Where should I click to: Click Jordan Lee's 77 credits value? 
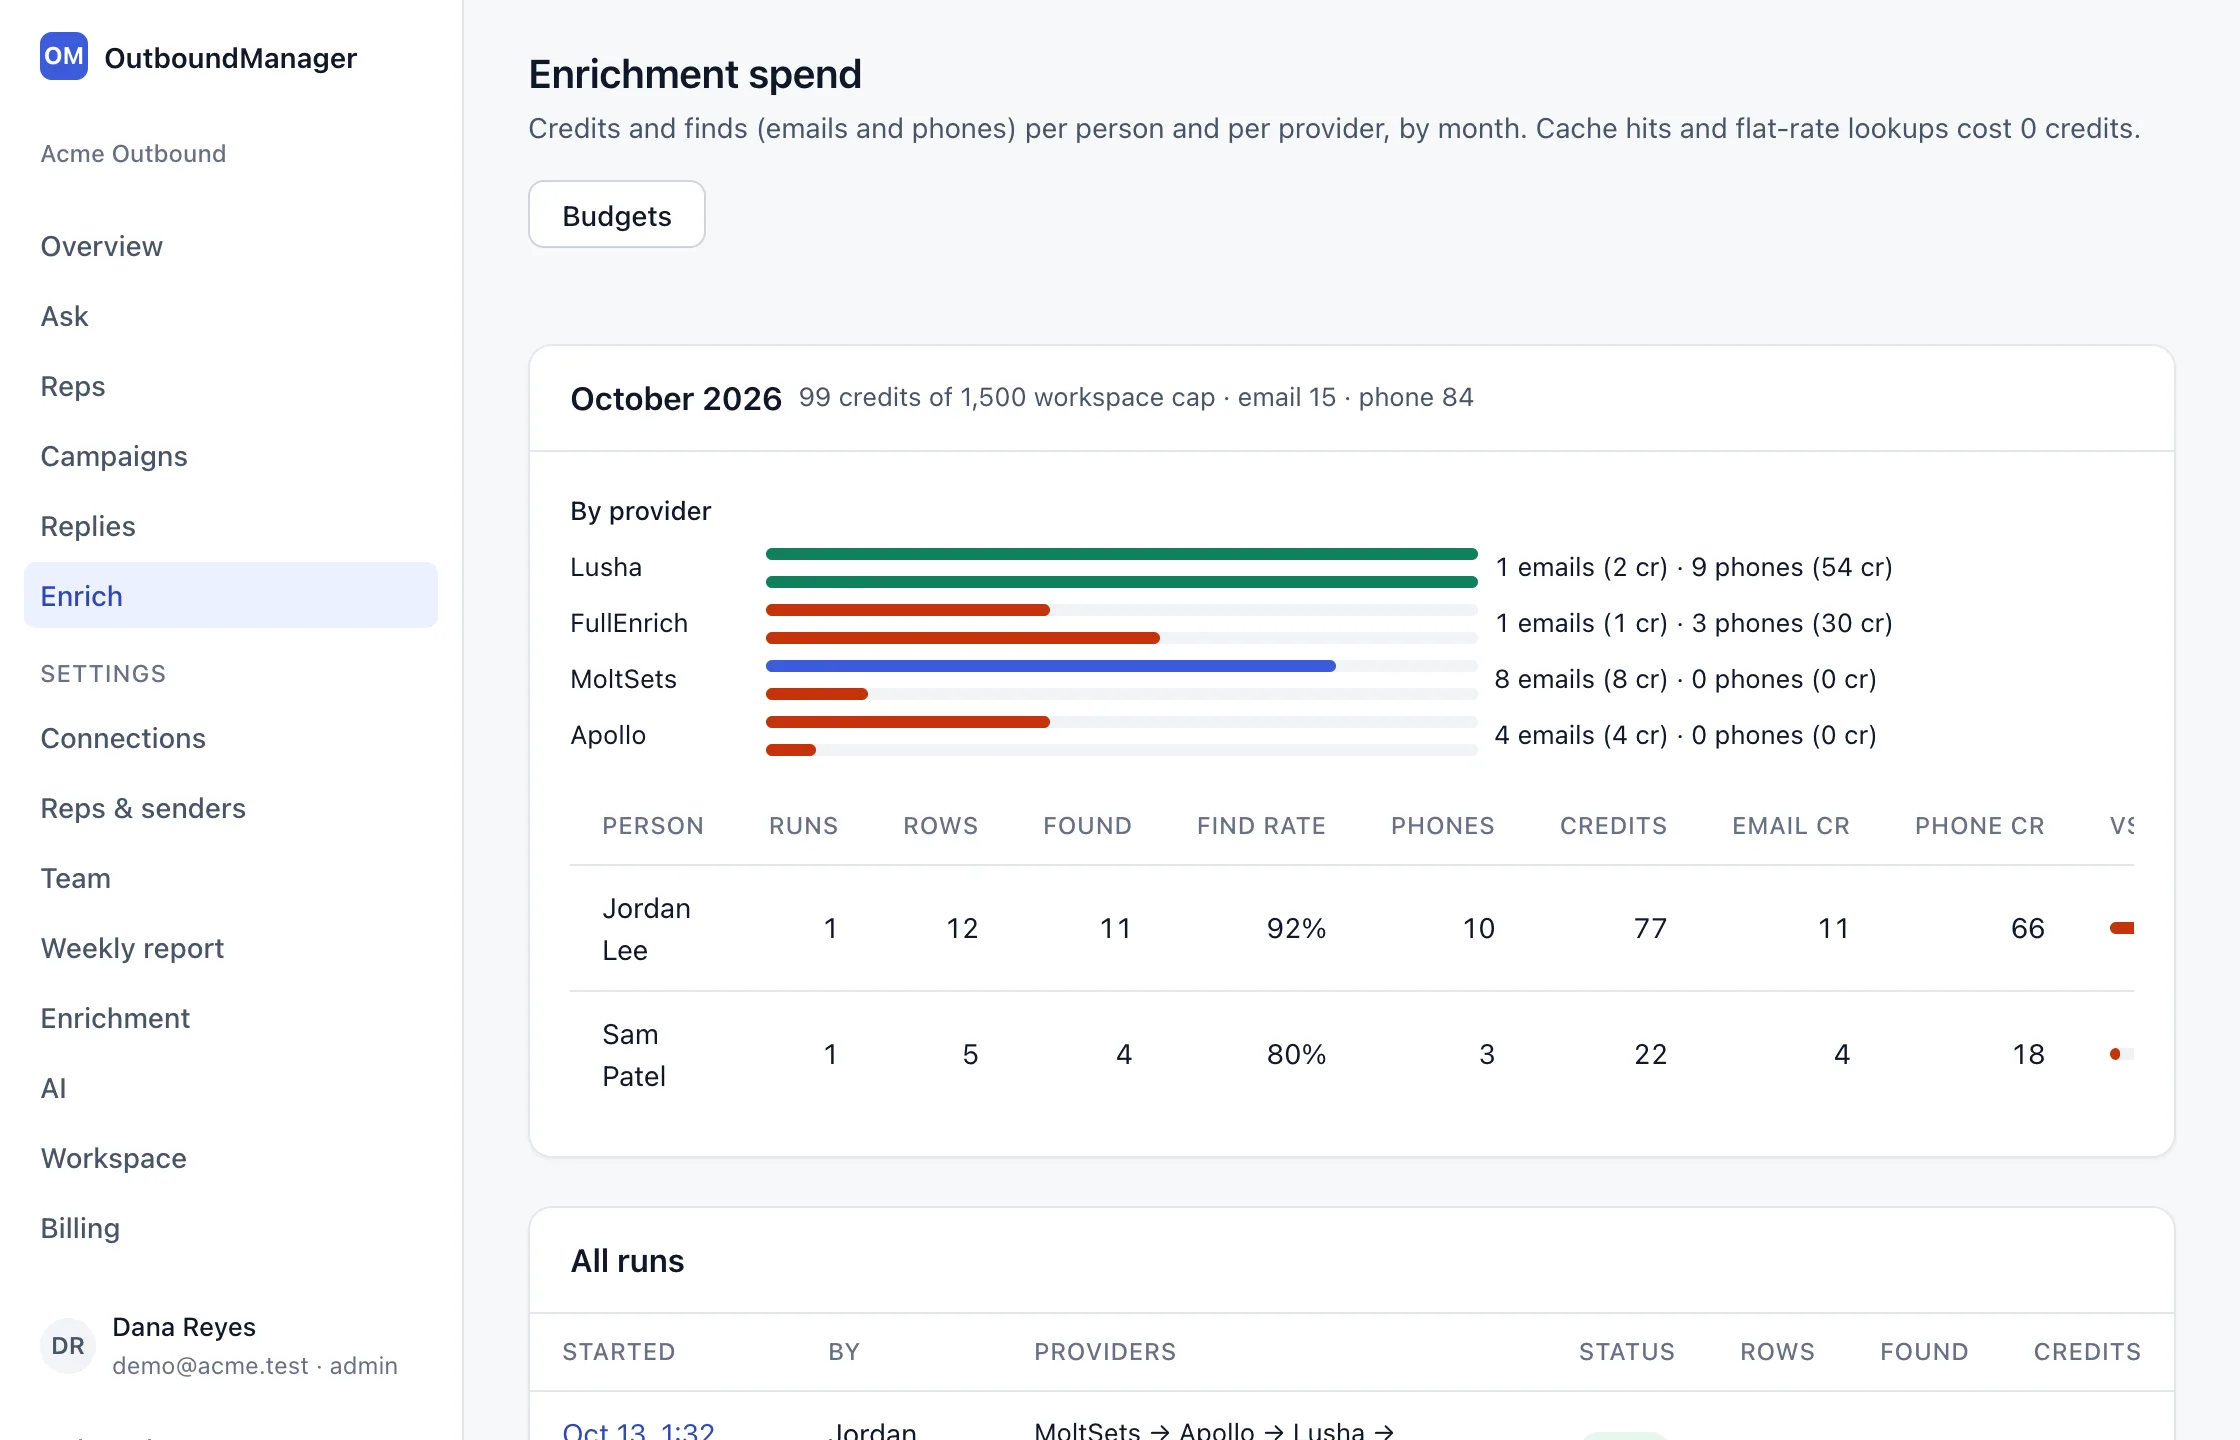[1650, 929]
